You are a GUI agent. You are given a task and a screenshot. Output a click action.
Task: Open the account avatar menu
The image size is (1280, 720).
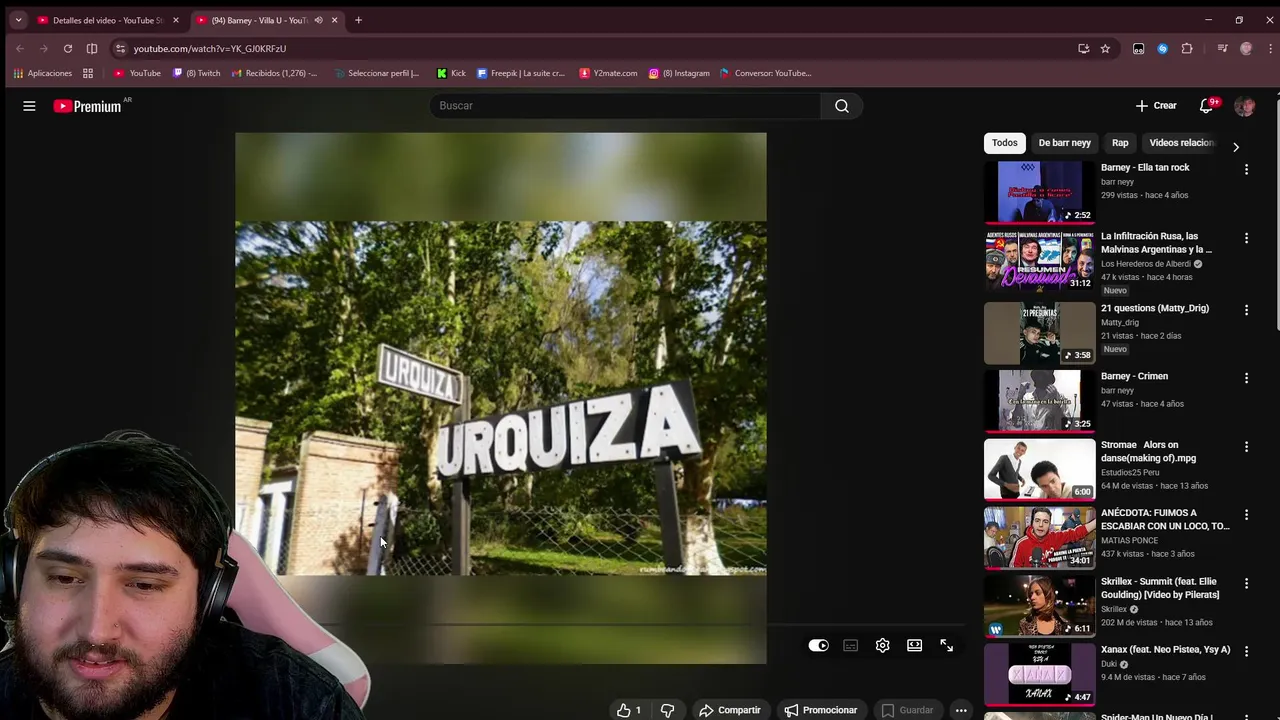[x=1244, y=106]
